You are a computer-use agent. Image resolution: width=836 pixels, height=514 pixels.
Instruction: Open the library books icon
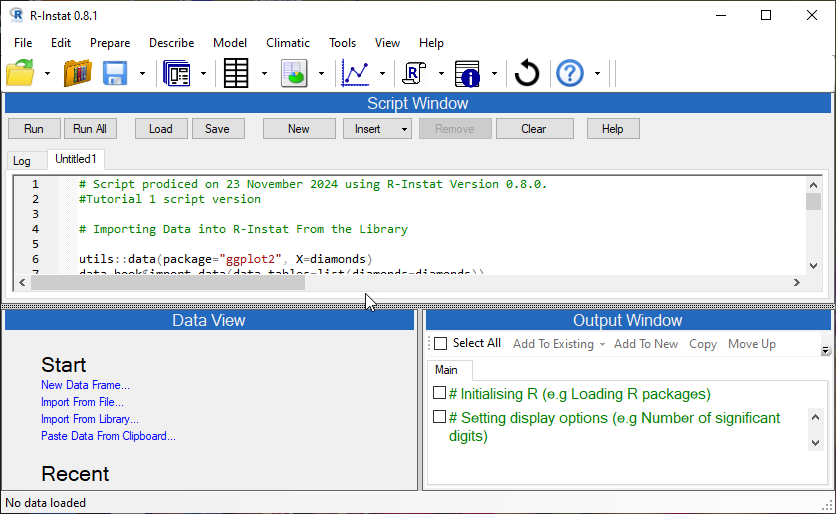[78, 73]
